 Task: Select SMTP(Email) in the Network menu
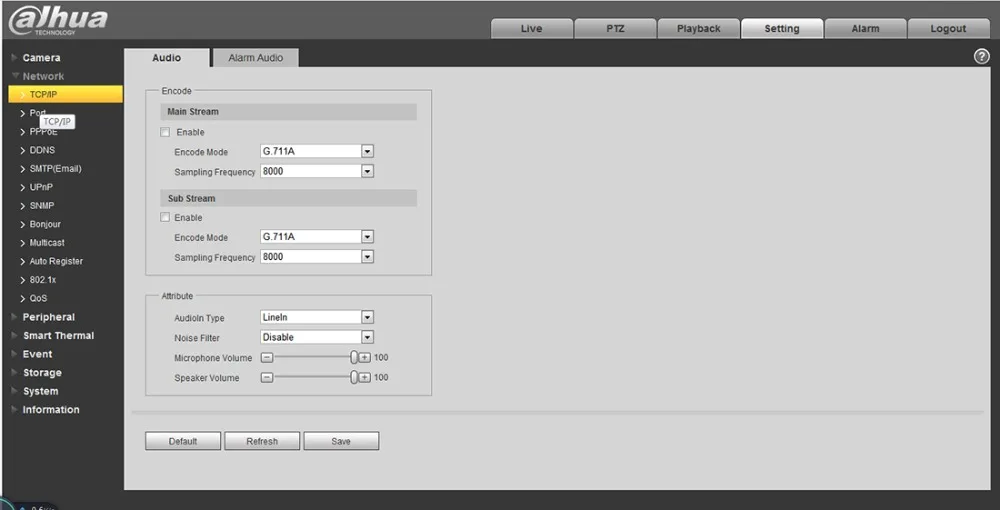pos(55,169)
